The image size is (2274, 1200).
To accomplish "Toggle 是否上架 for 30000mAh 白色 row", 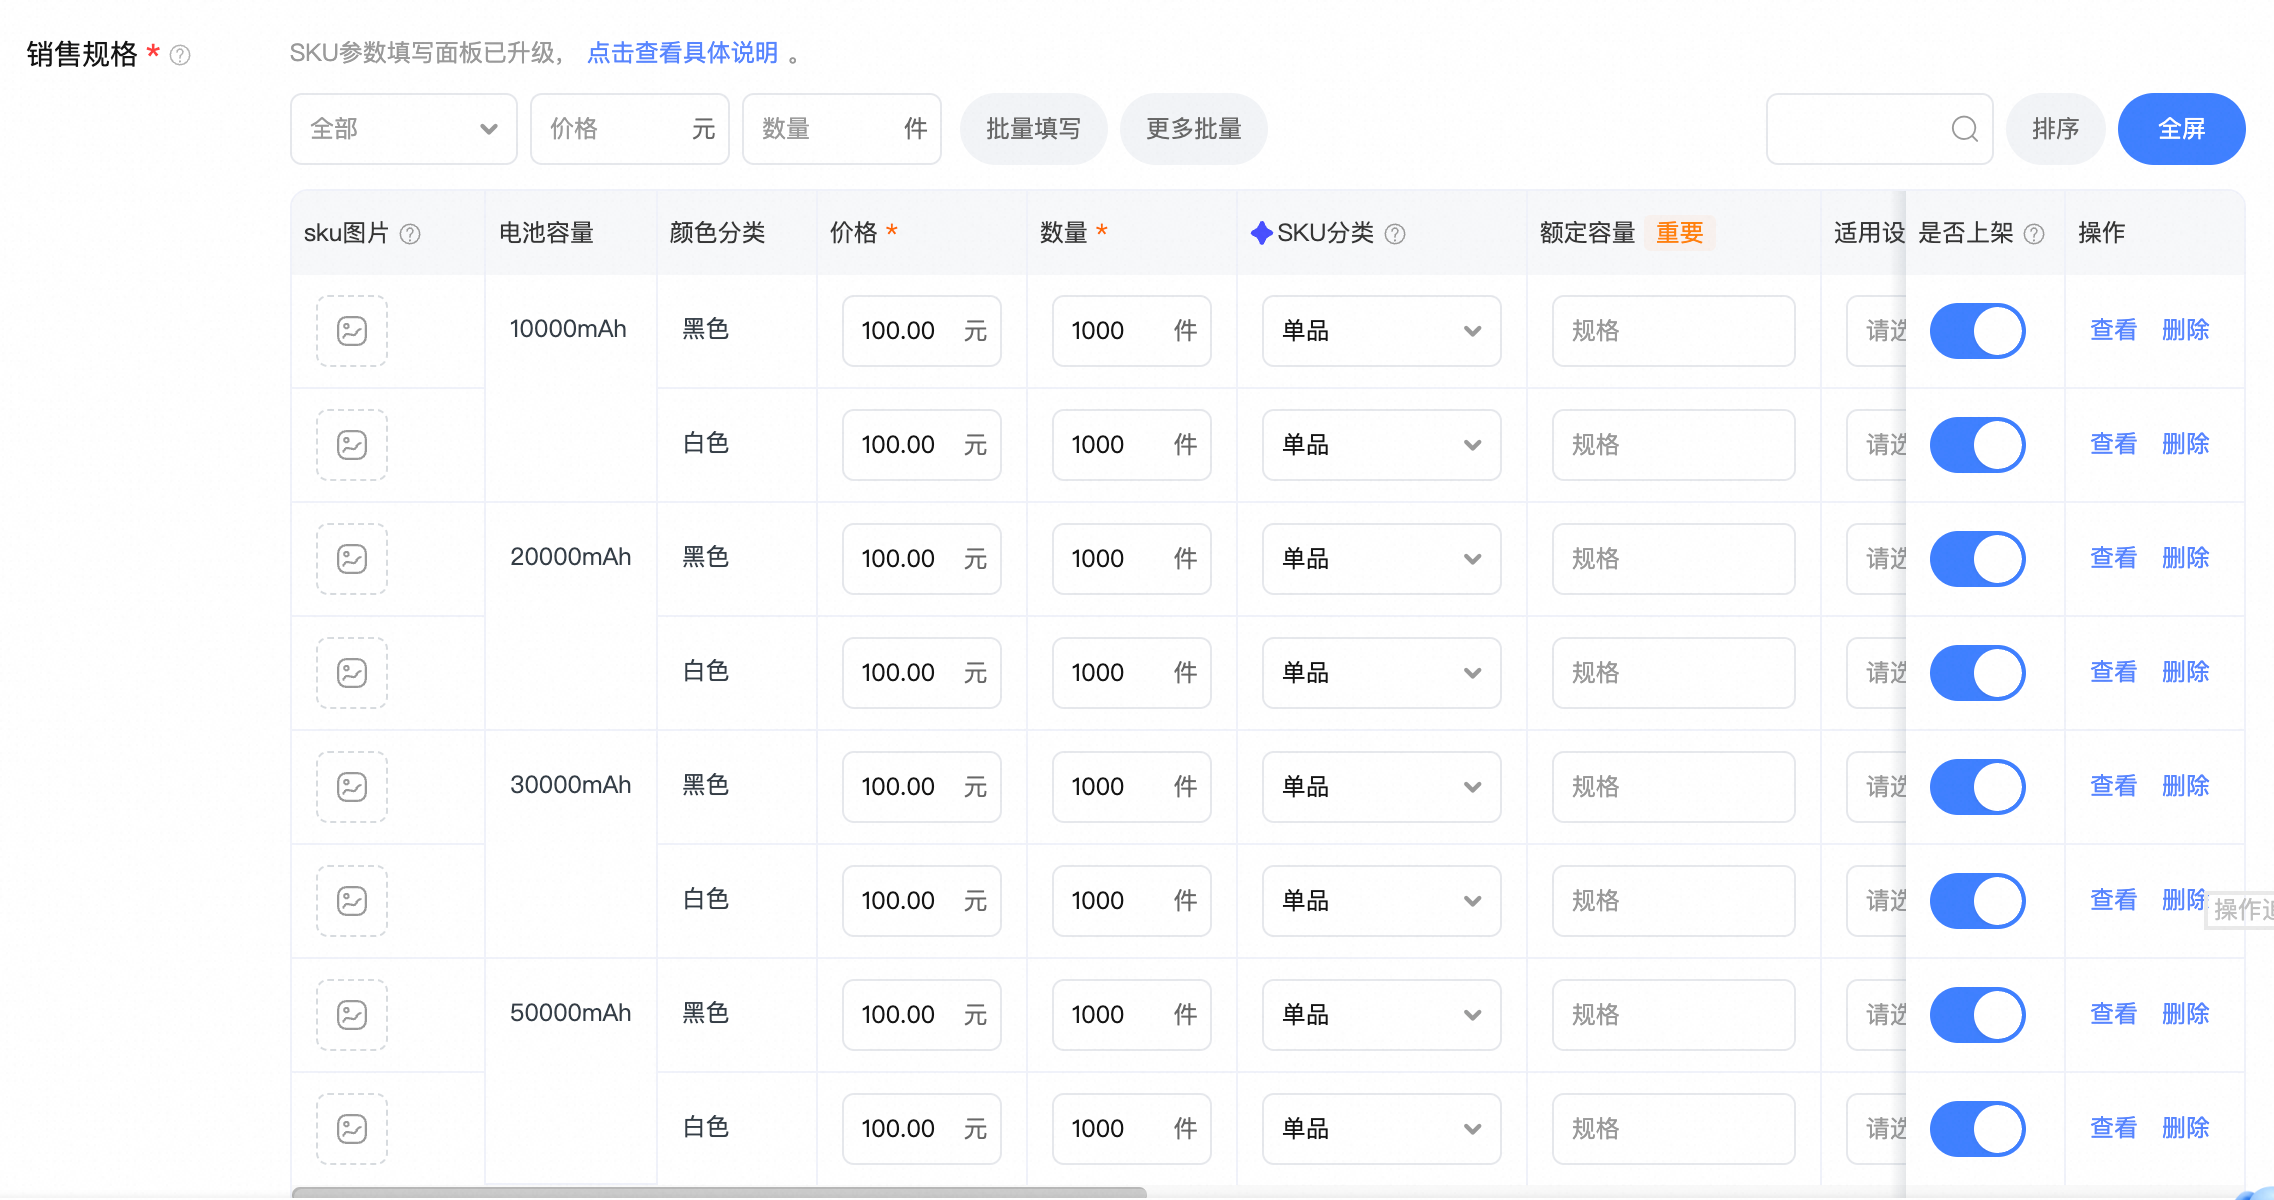I will 1977,901.
